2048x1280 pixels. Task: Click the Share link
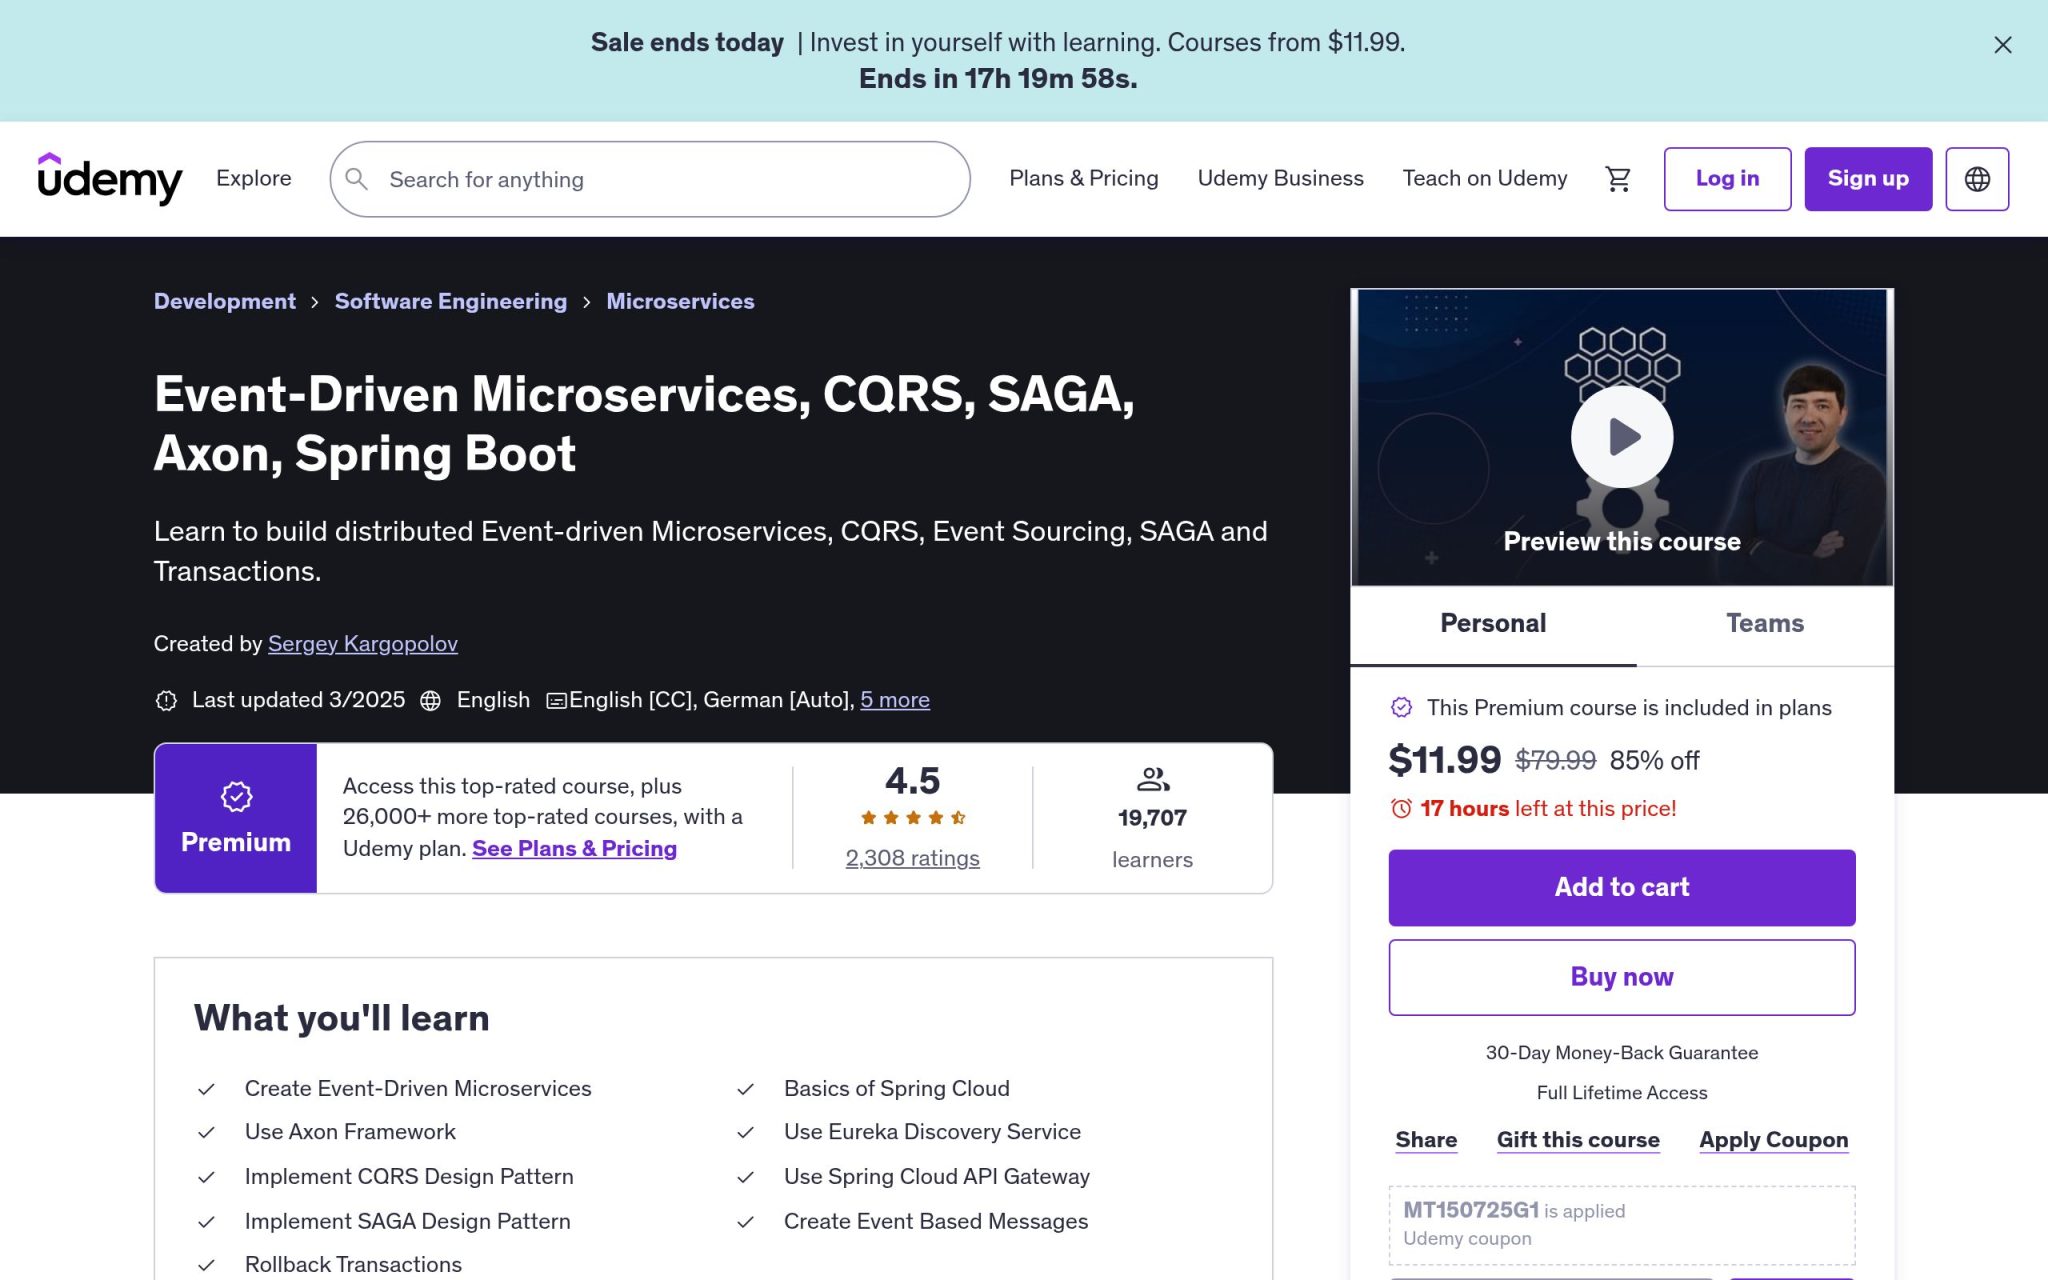[1426, 1140]
